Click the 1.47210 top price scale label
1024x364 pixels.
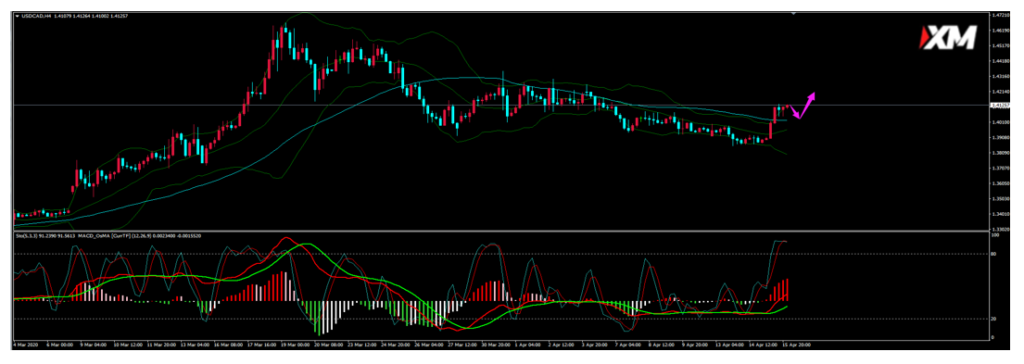(x=1000, y=14)
